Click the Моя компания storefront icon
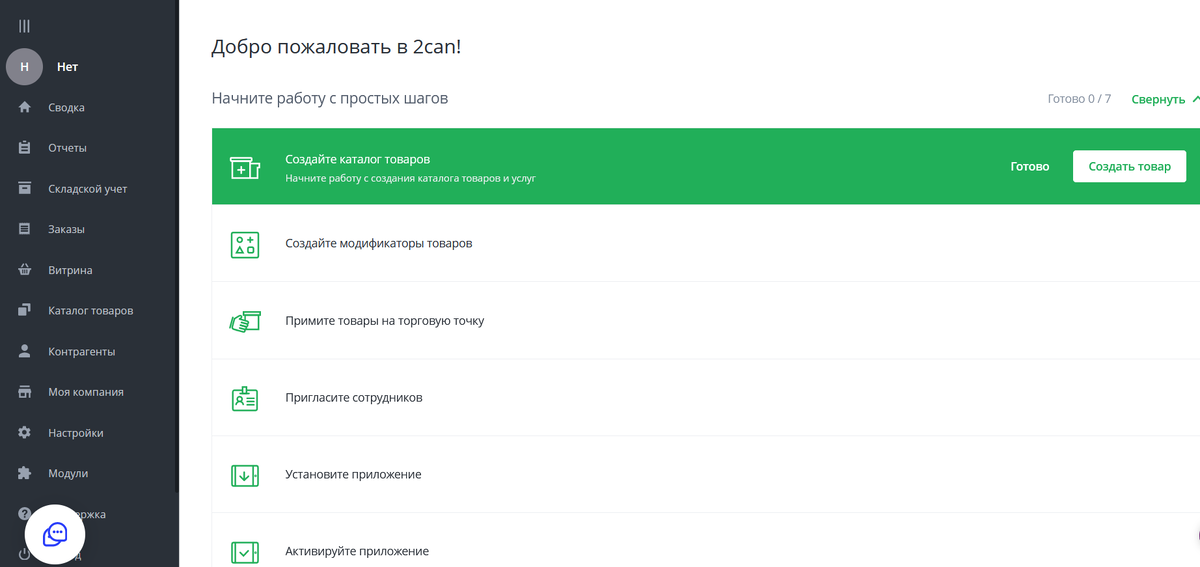Viewport: 1200px width, 567px height. click(25, 392)
